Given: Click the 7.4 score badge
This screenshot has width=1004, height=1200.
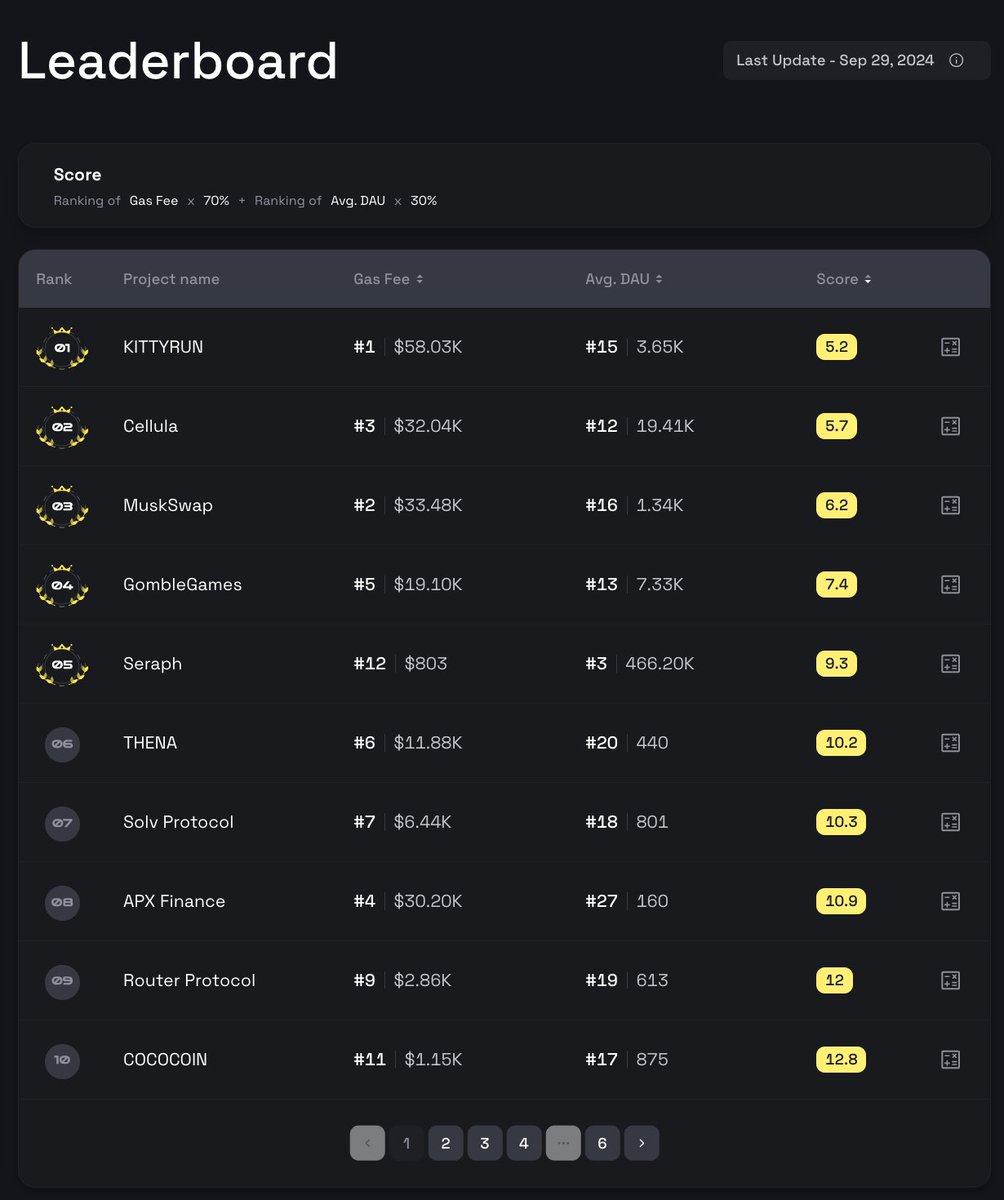Looking at the screenshot, I should [x=836, y=584].
